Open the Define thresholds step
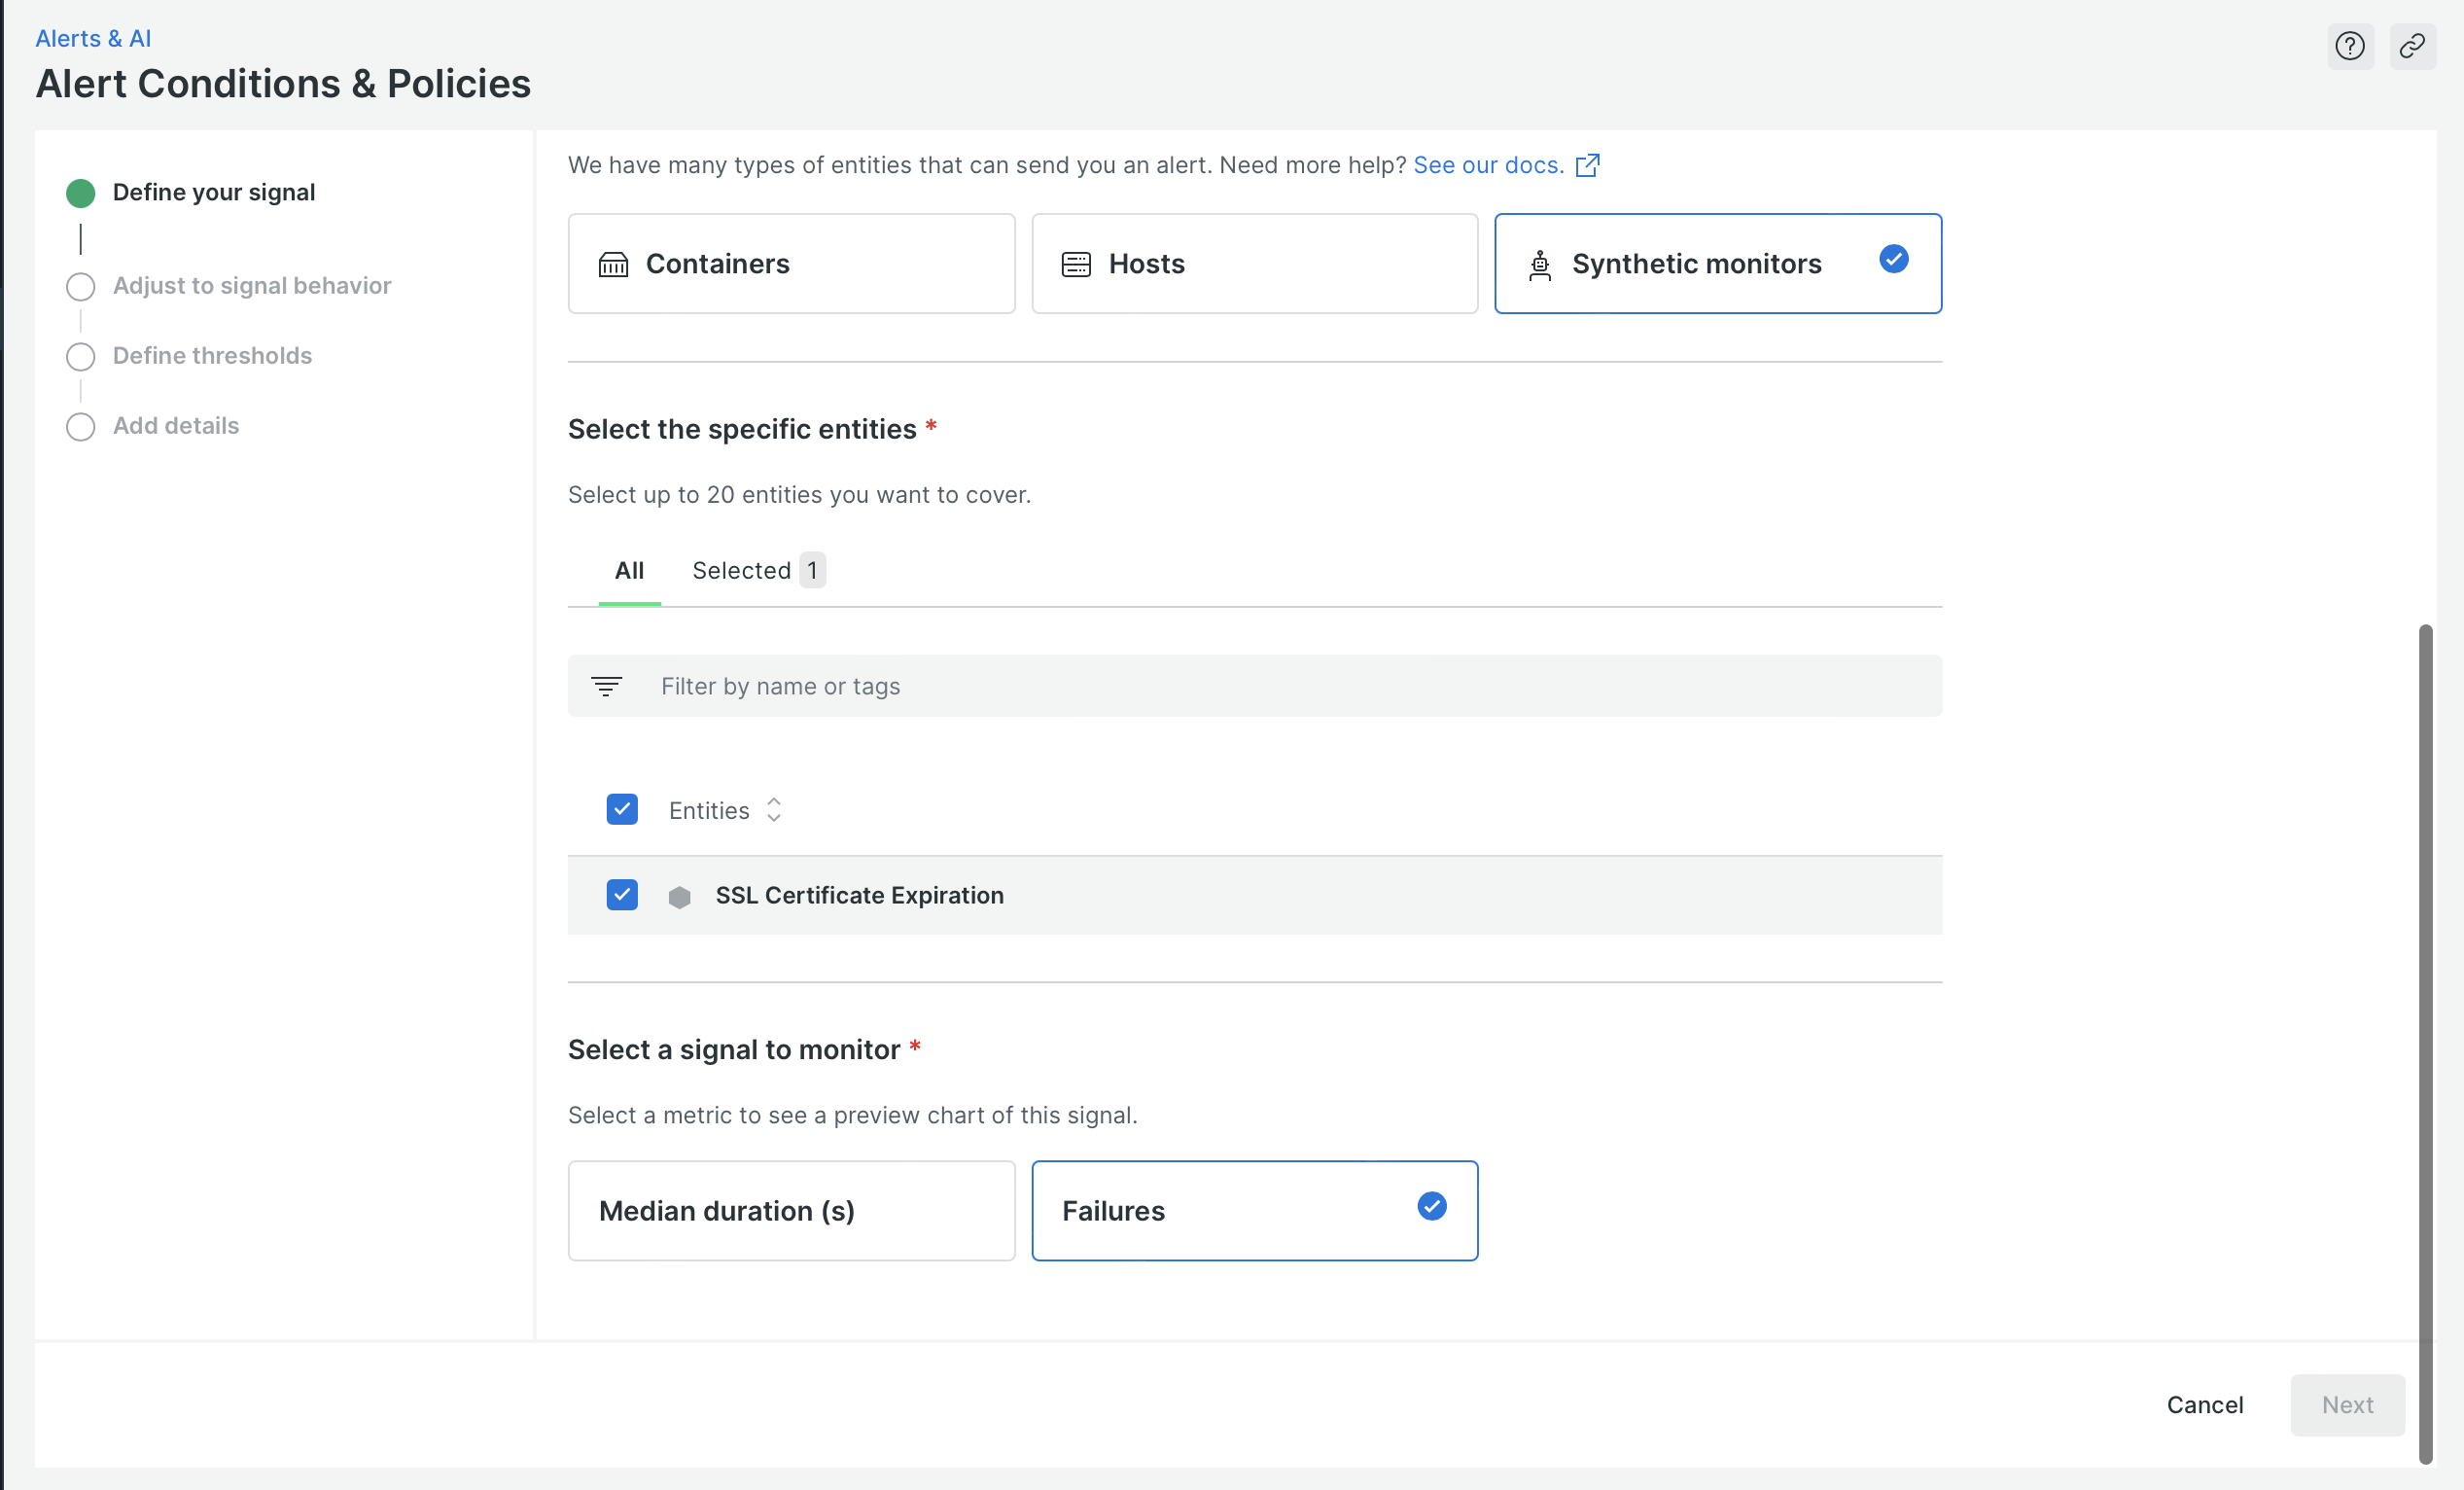2464x1490 pixels. coord(212,356)
